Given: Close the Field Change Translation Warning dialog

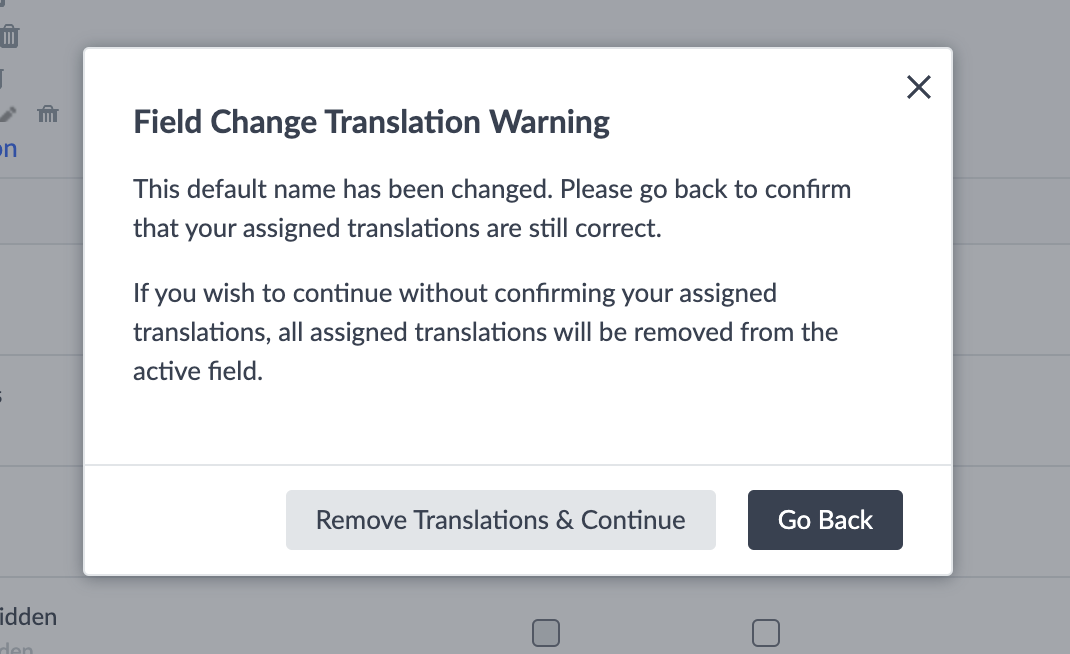Looking at the screenshot, I should coord(918,88).
